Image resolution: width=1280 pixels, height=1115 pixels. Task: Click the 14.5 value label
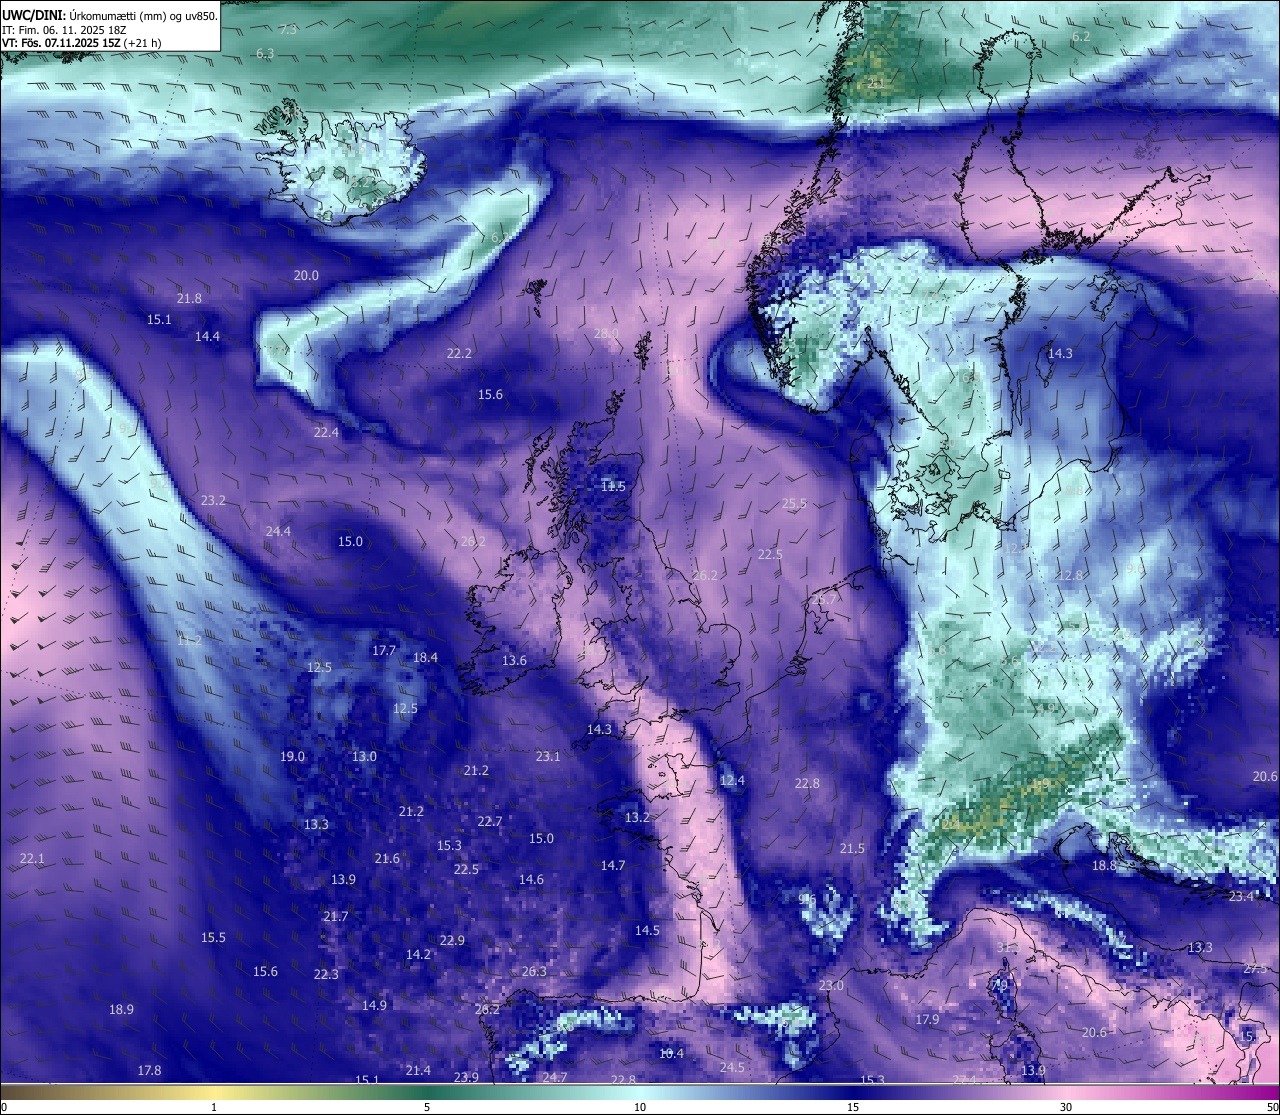647,930
